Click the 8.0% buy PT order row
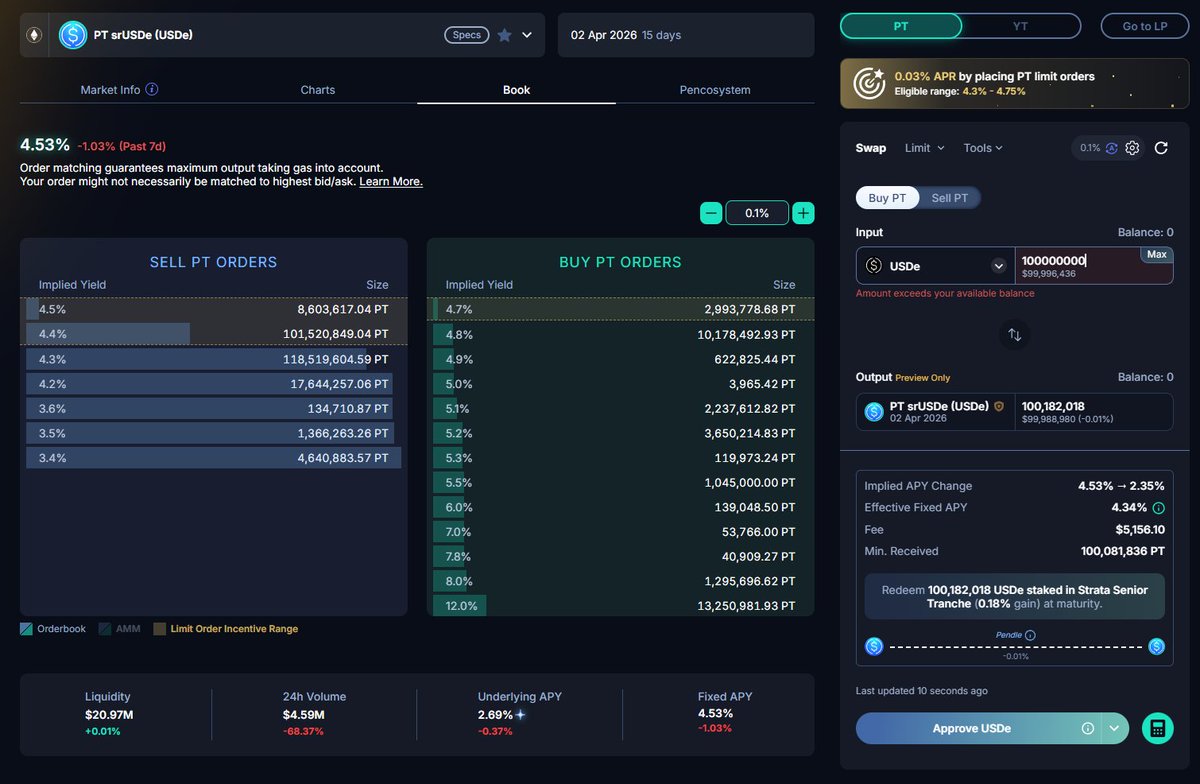Screen dimensions: 1200x784 (620, 581)
